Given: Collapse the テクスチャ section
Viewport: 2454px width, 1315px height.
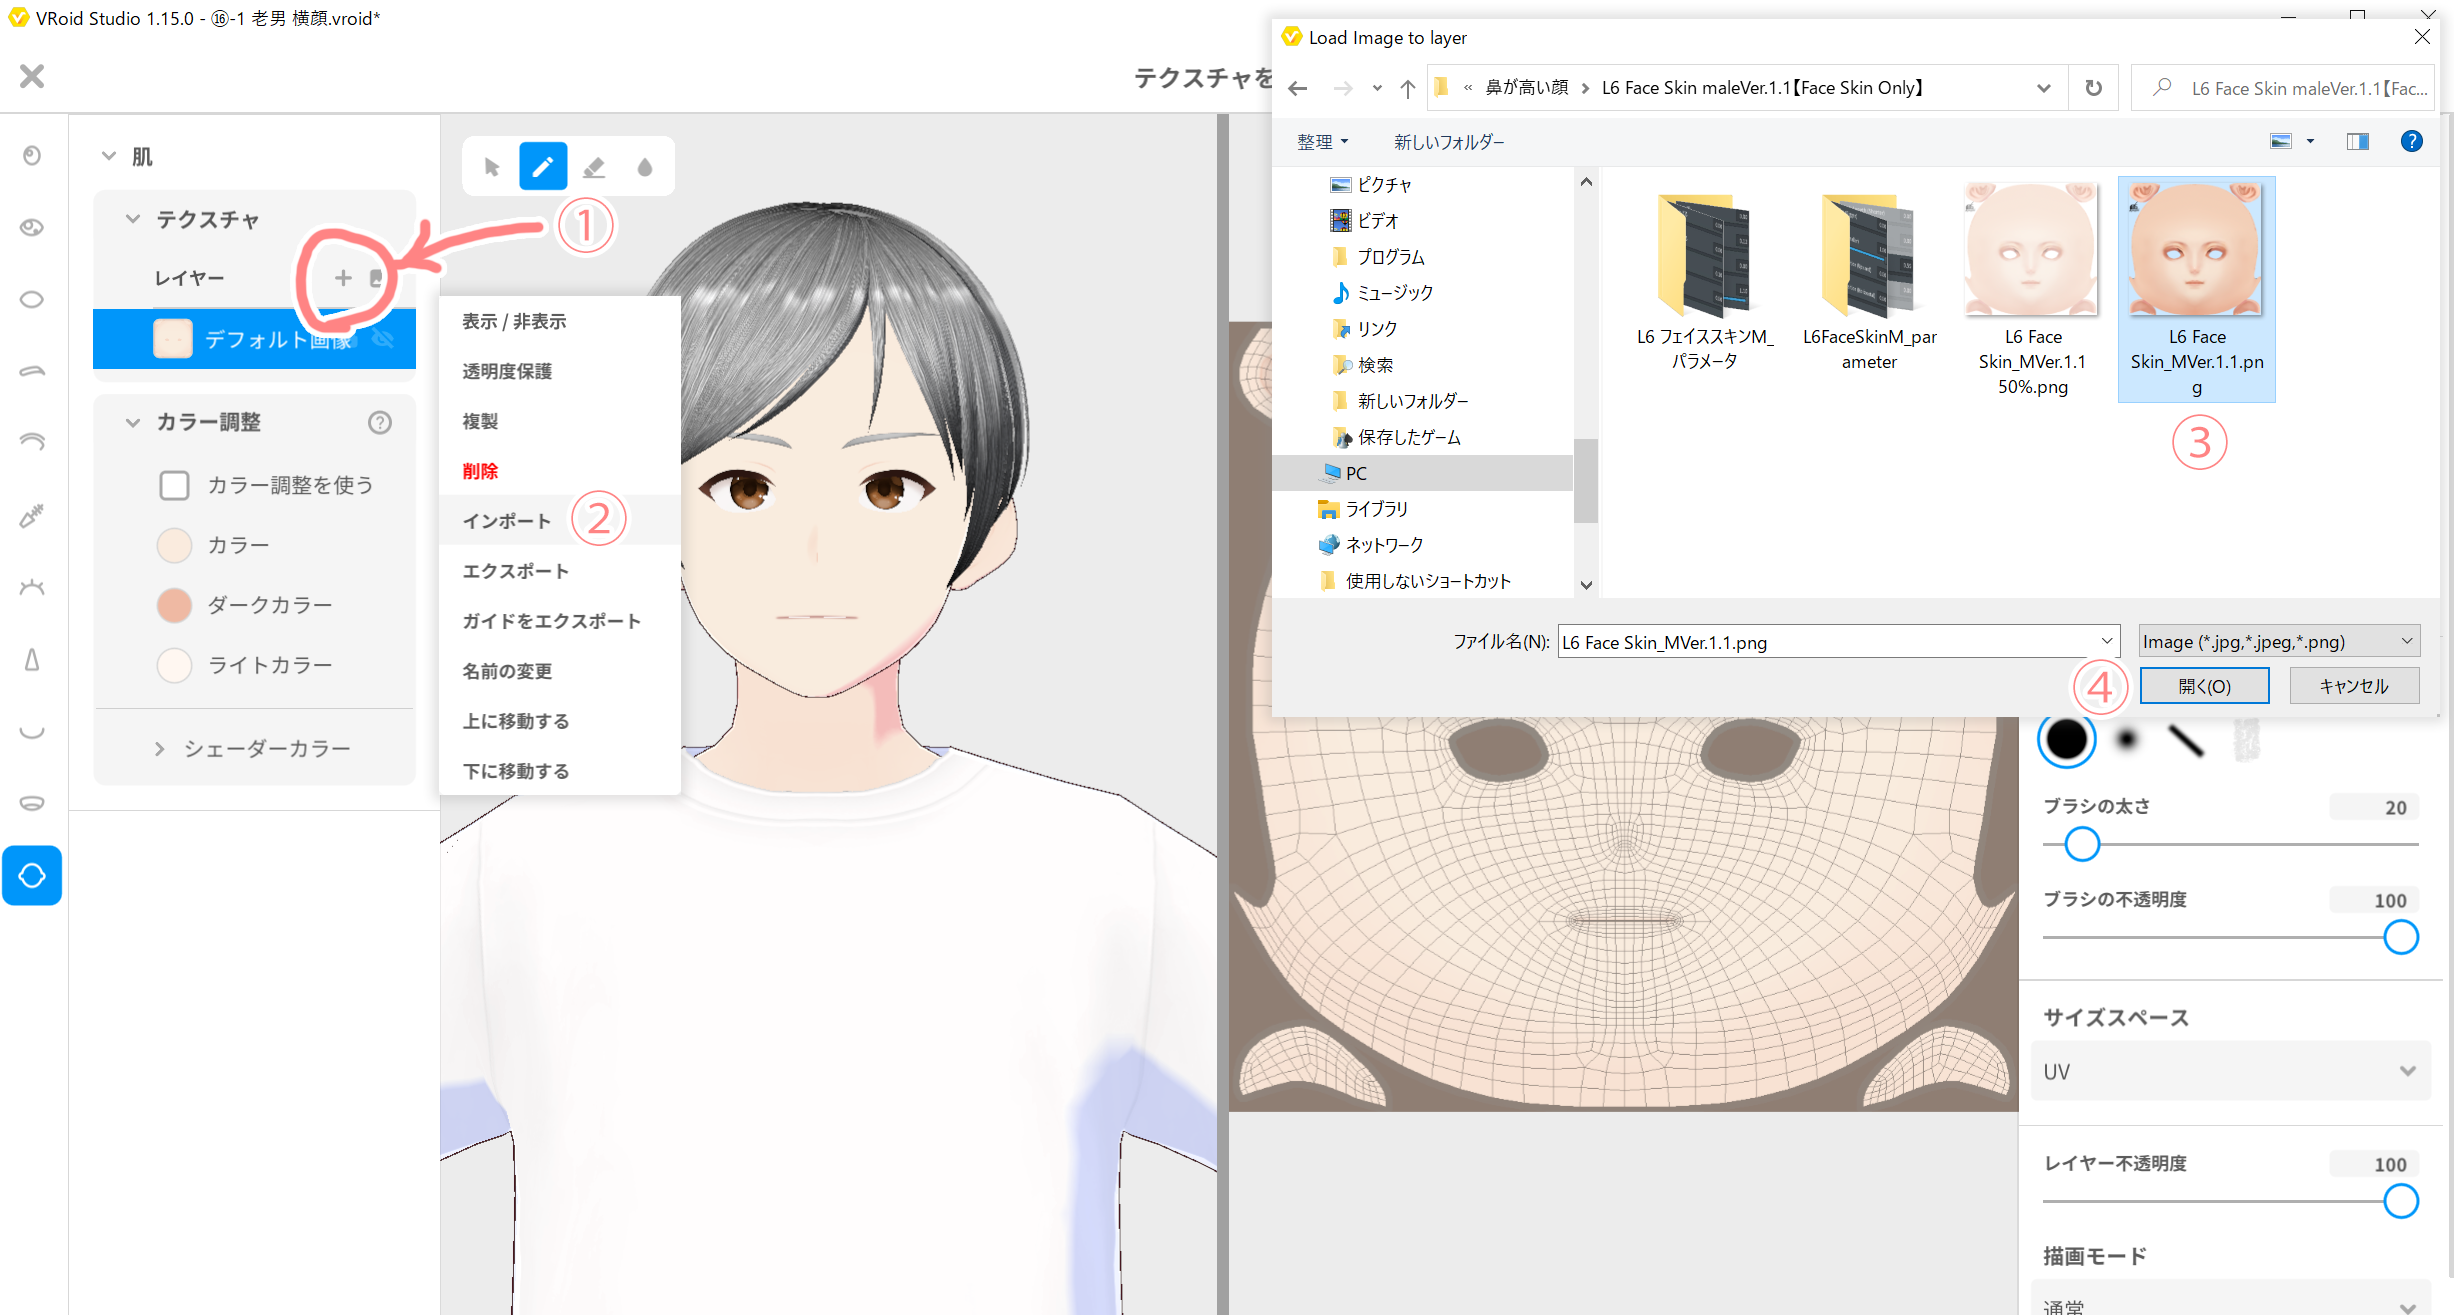Looking at the screenshot, I should coord(133,219).
